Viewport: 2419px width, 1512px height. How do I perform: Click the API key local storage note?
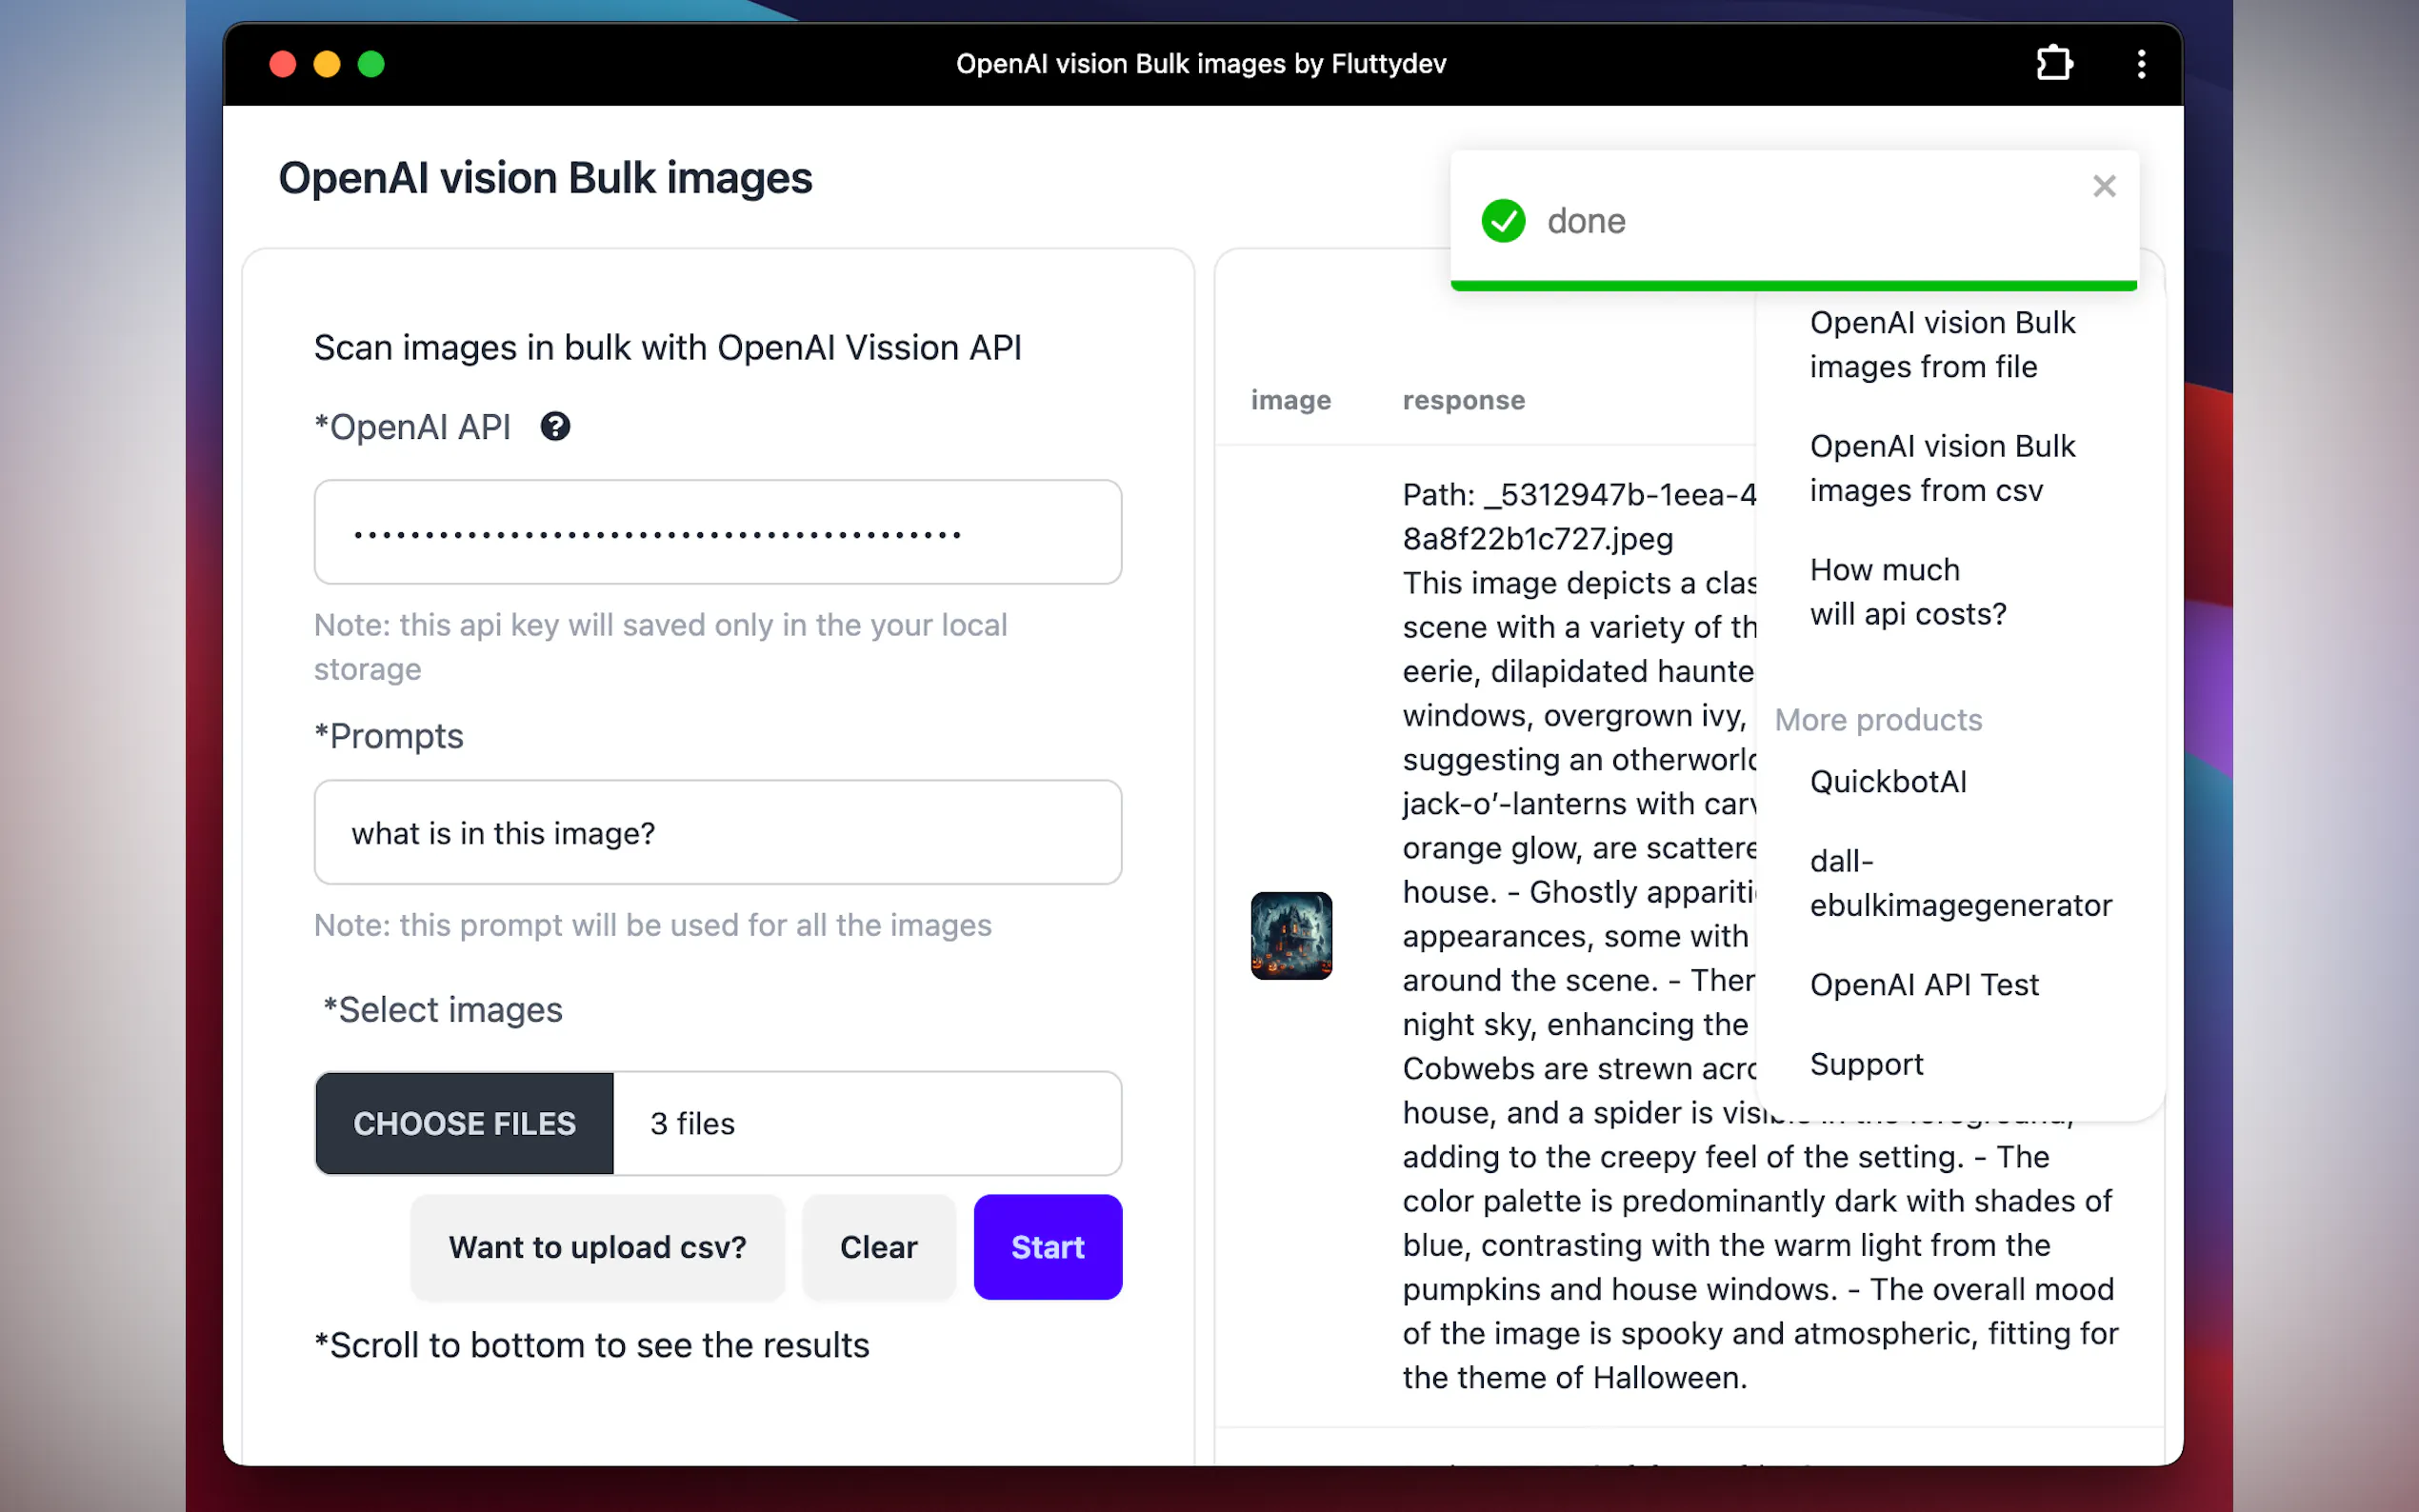tap(660, 646)
